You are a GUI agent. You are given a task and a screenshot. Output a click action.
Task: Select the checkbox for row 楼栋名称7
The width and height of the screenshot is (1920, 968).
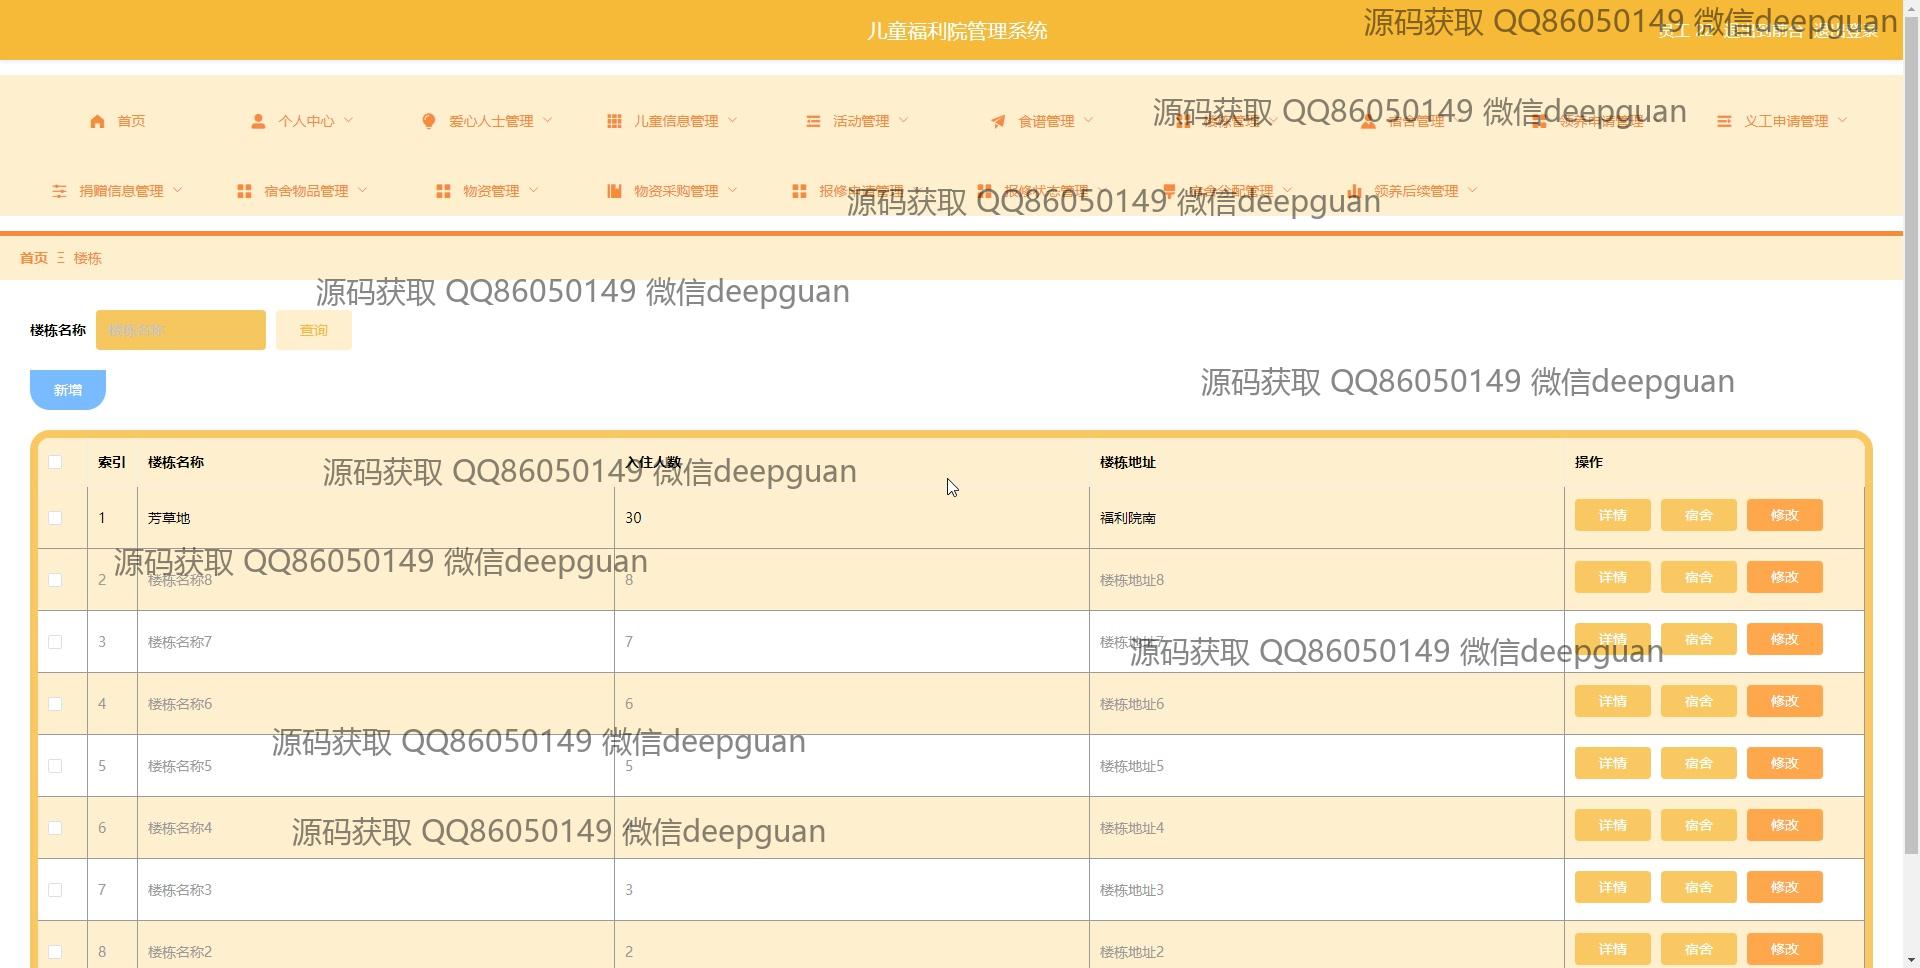tap(55, 642)
